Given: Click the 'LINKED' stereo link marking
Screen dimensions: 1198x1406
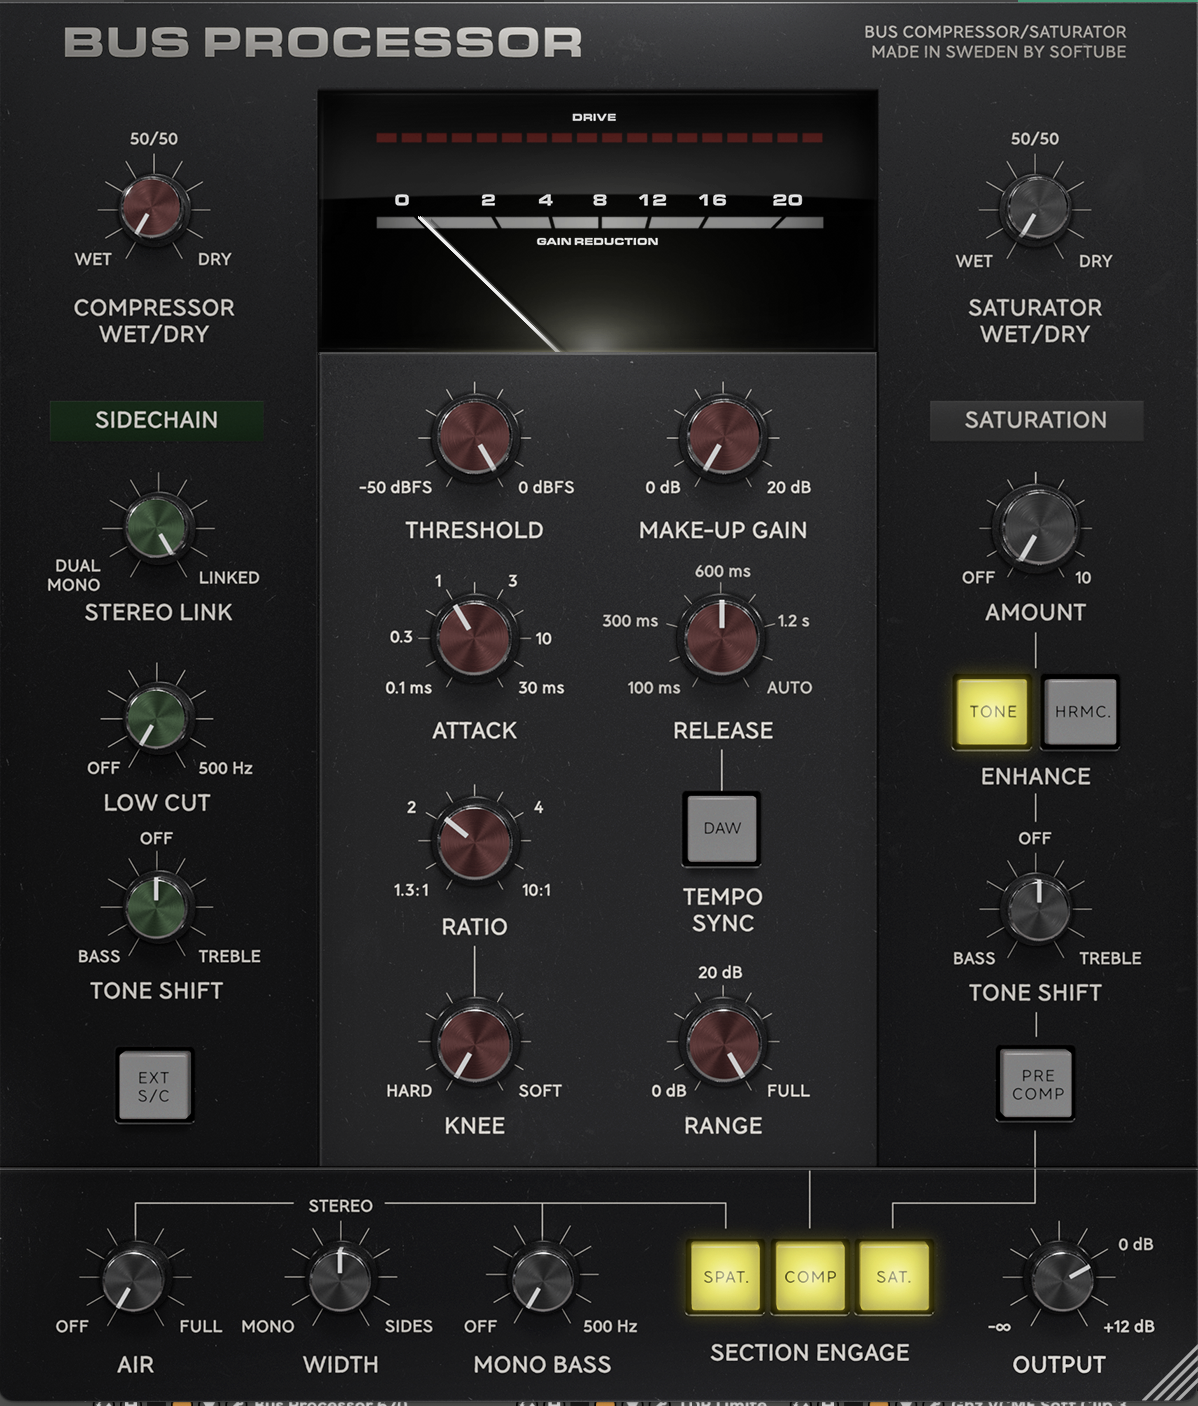Looking at the screenshot, I should 229,578.
